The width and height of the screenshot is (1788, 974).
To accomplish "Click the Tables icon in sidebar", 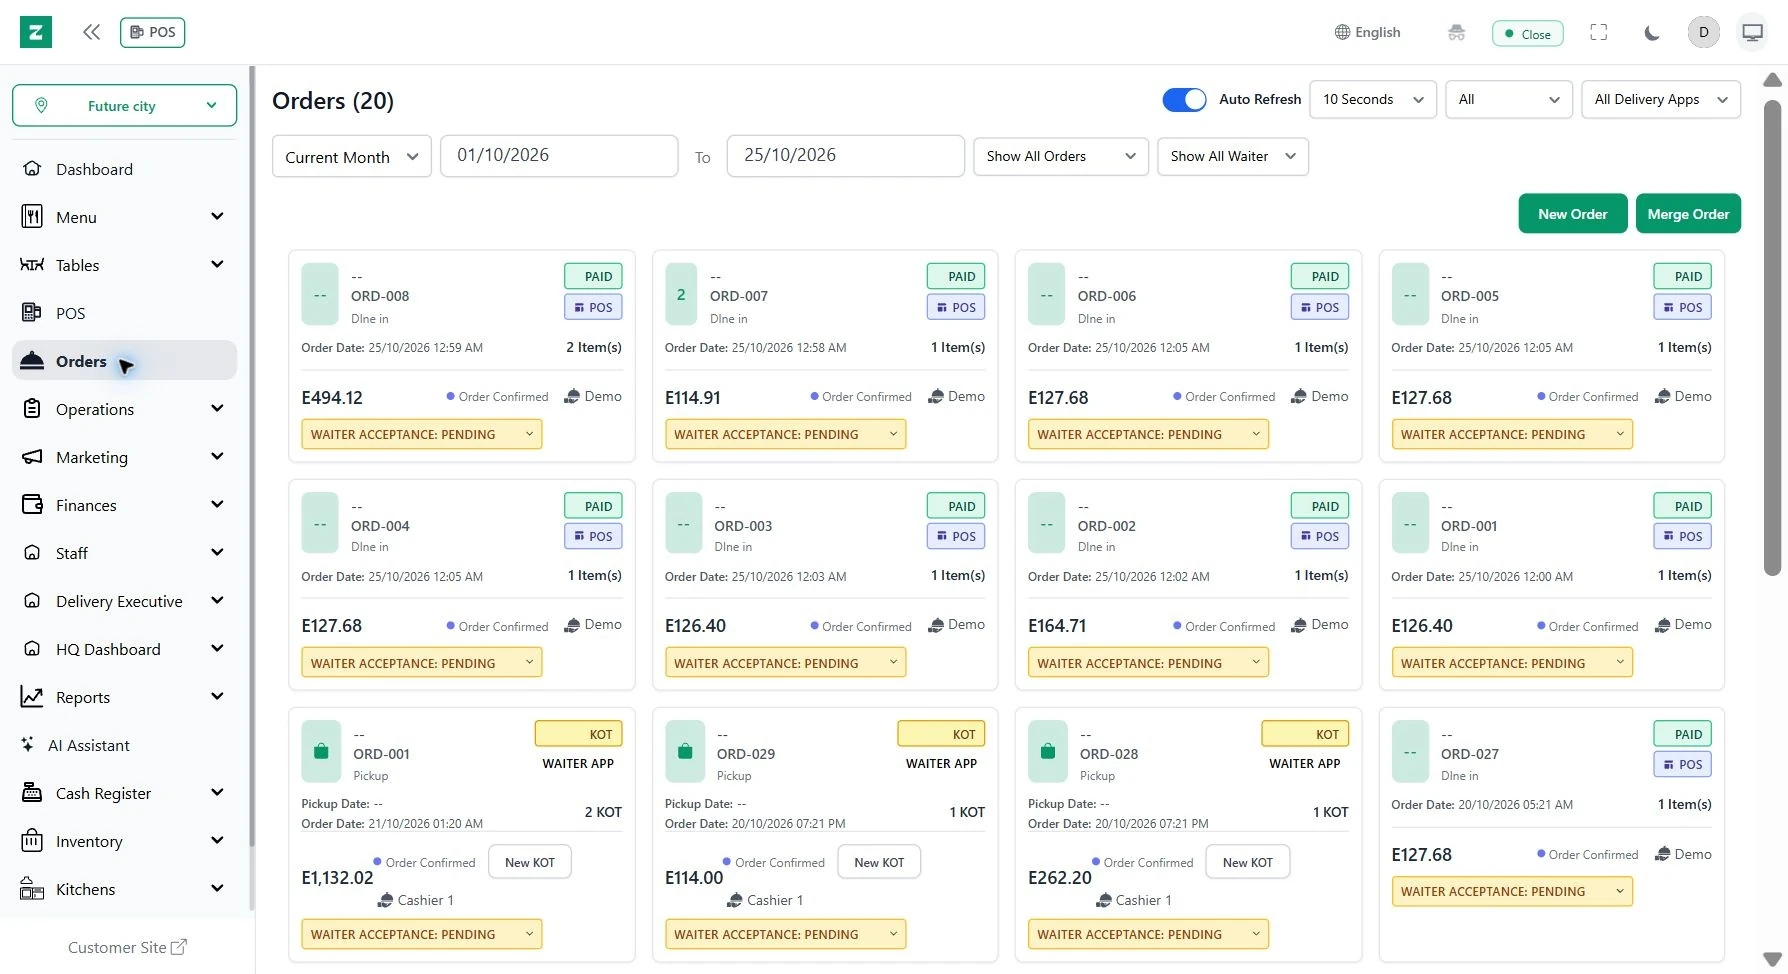I will (32, 265).
